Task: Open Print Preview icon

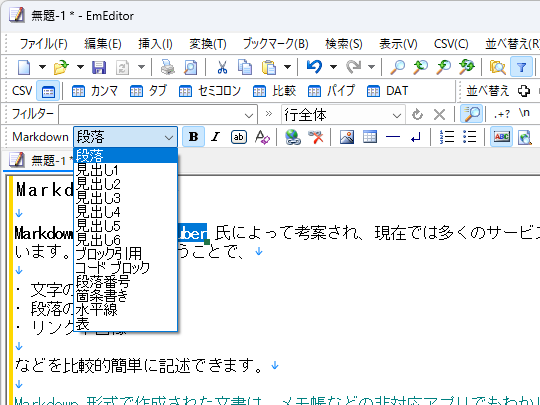Action: (190, 67)
